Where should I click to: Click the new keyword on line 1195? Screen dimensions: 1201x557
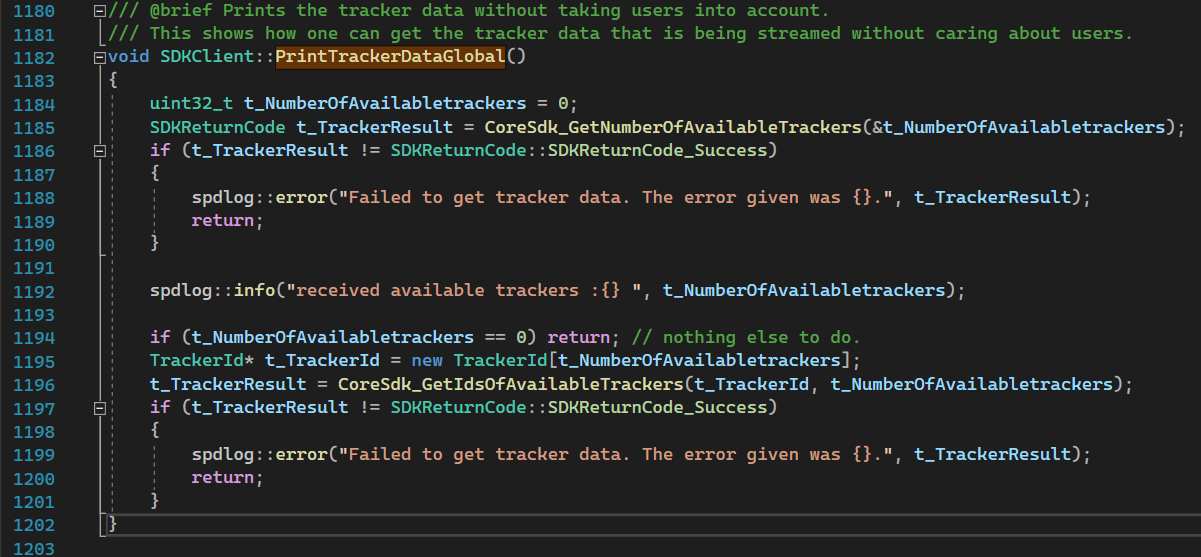428,361
